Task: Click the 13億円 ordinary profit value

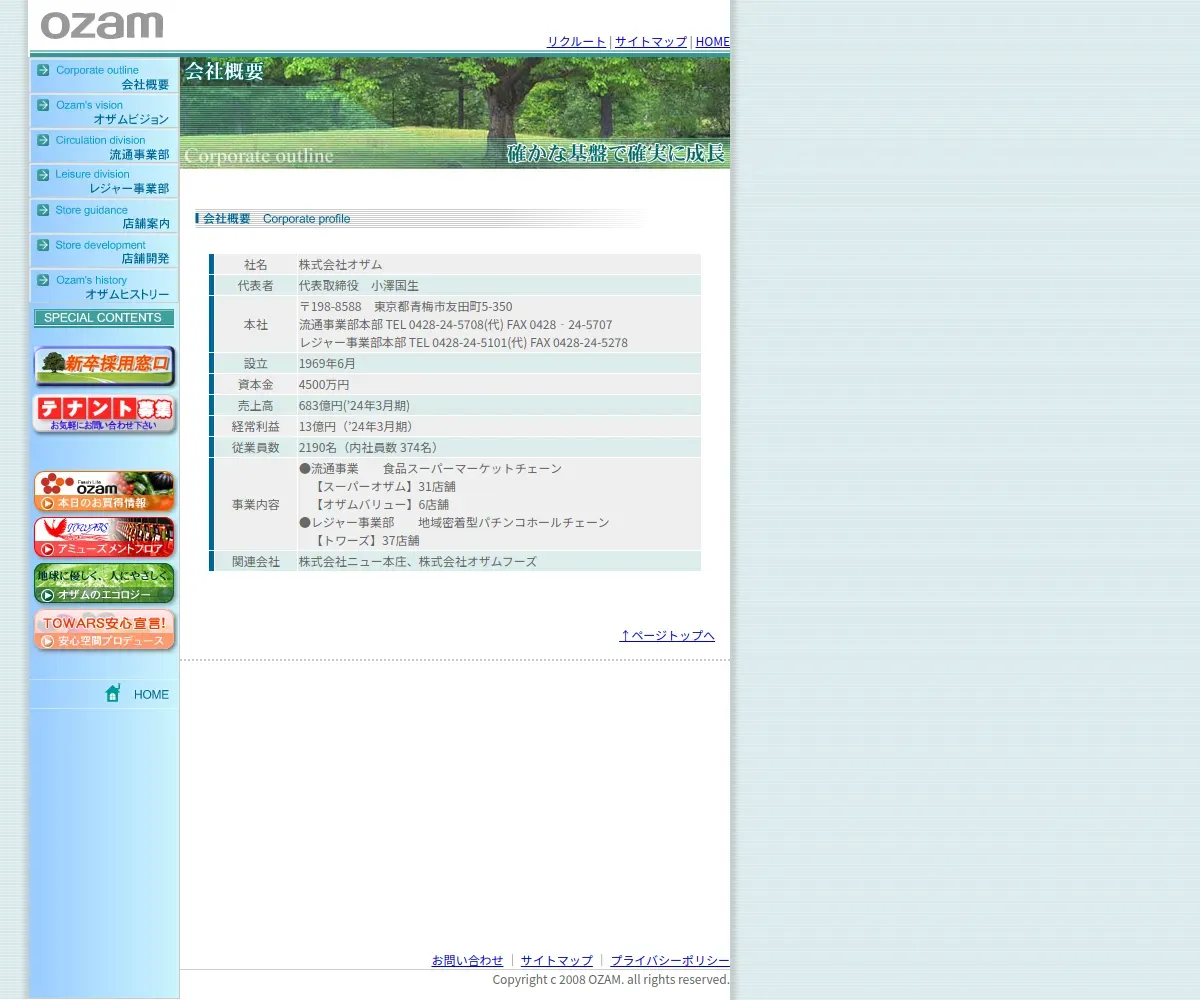Action: pyautogui.click(x=357, y=427)
